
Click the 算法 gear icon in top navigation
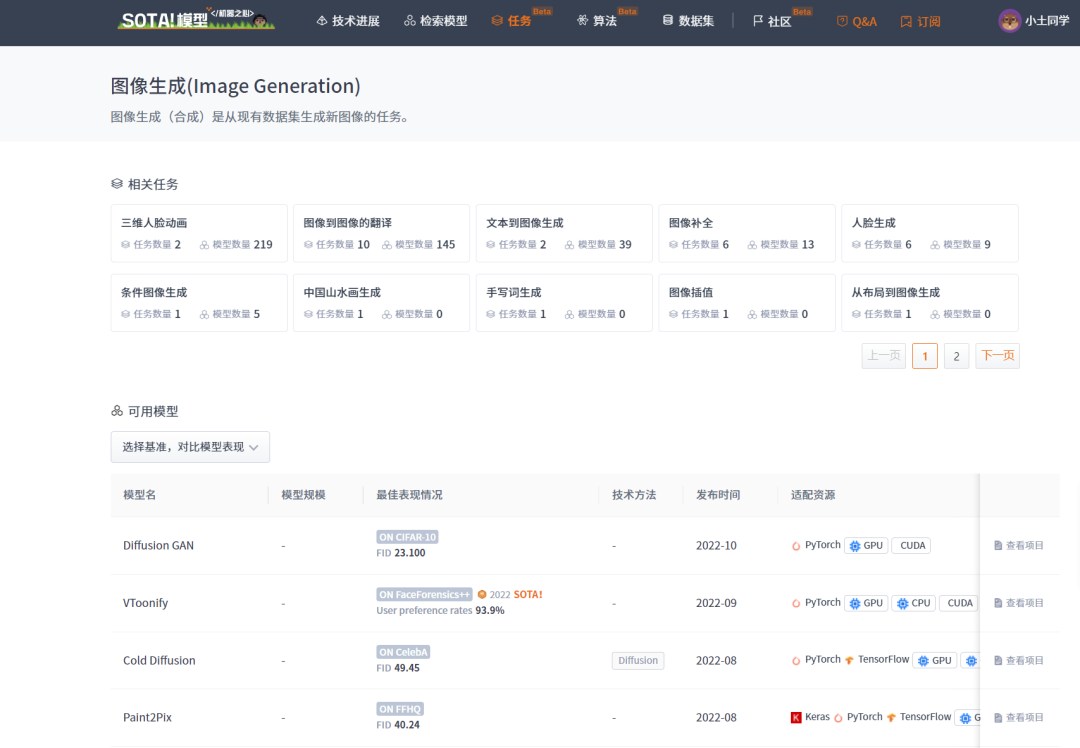tap(582, 20)
